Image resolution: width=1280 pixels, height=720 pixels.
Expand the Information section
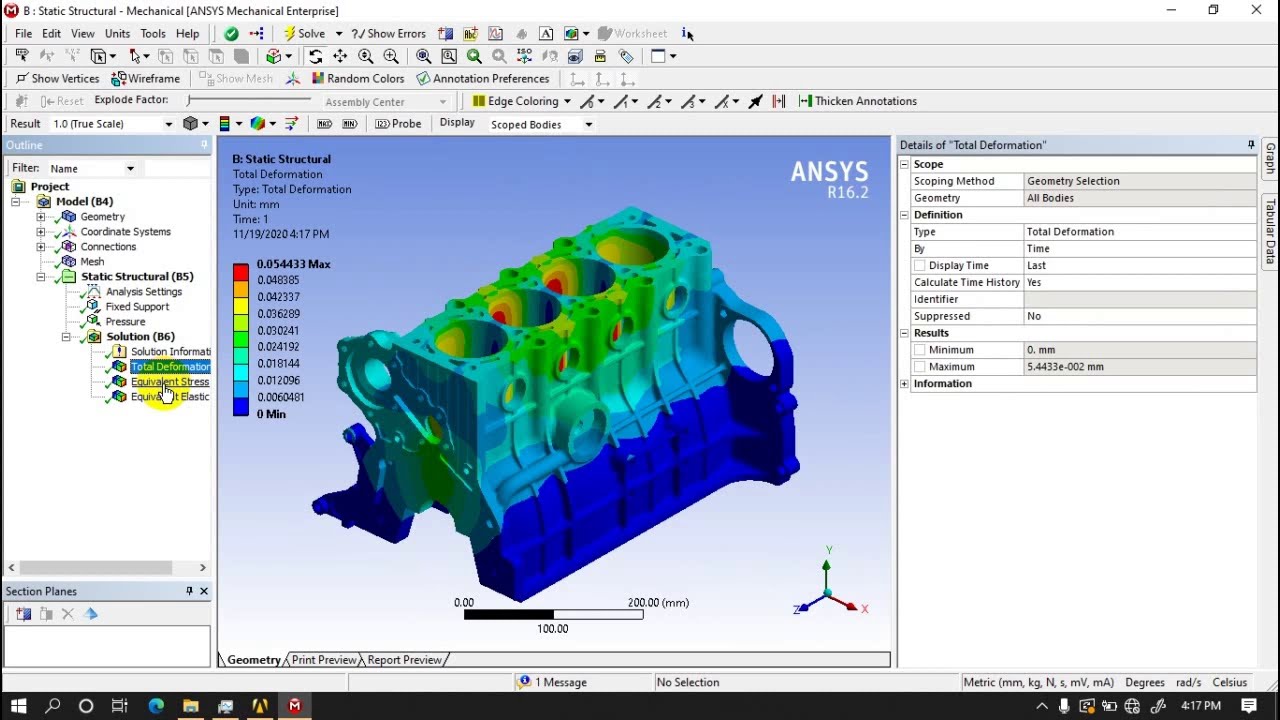coord(904,383)
